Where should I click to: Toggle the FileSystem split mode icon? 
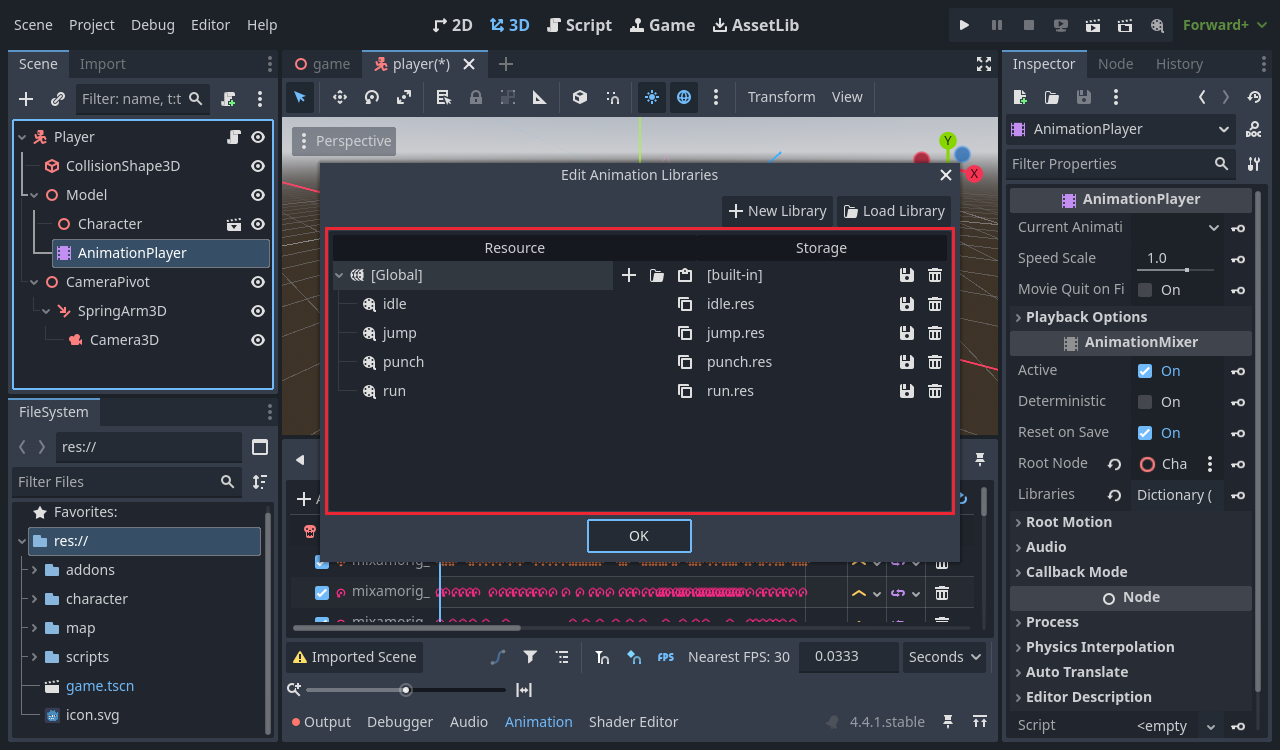coord(260,447)
